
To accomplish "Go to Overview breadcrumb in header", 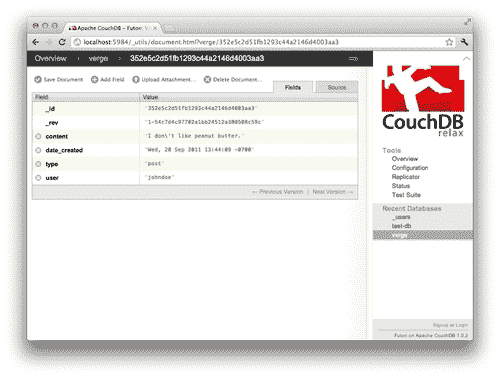I will (51, 58).
